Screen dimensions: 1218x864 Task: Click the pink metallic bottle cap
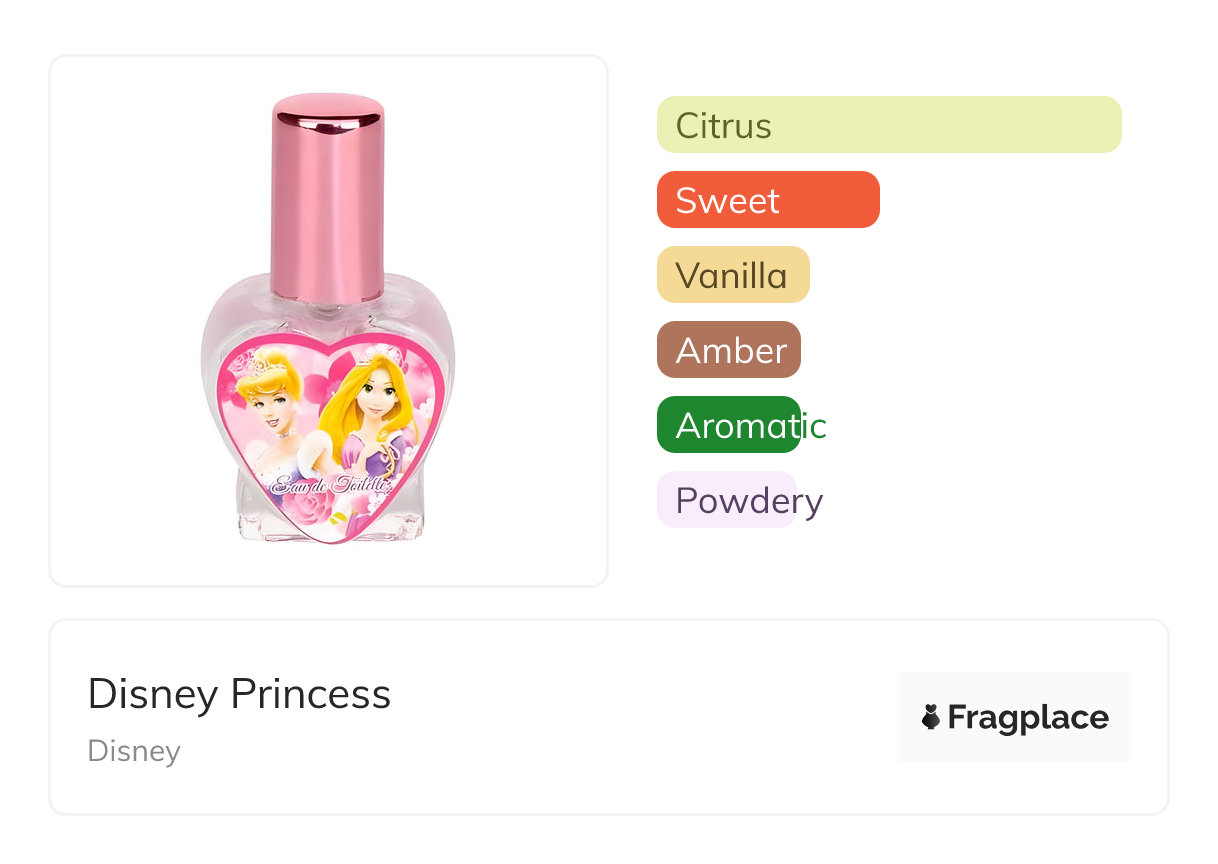327,195
